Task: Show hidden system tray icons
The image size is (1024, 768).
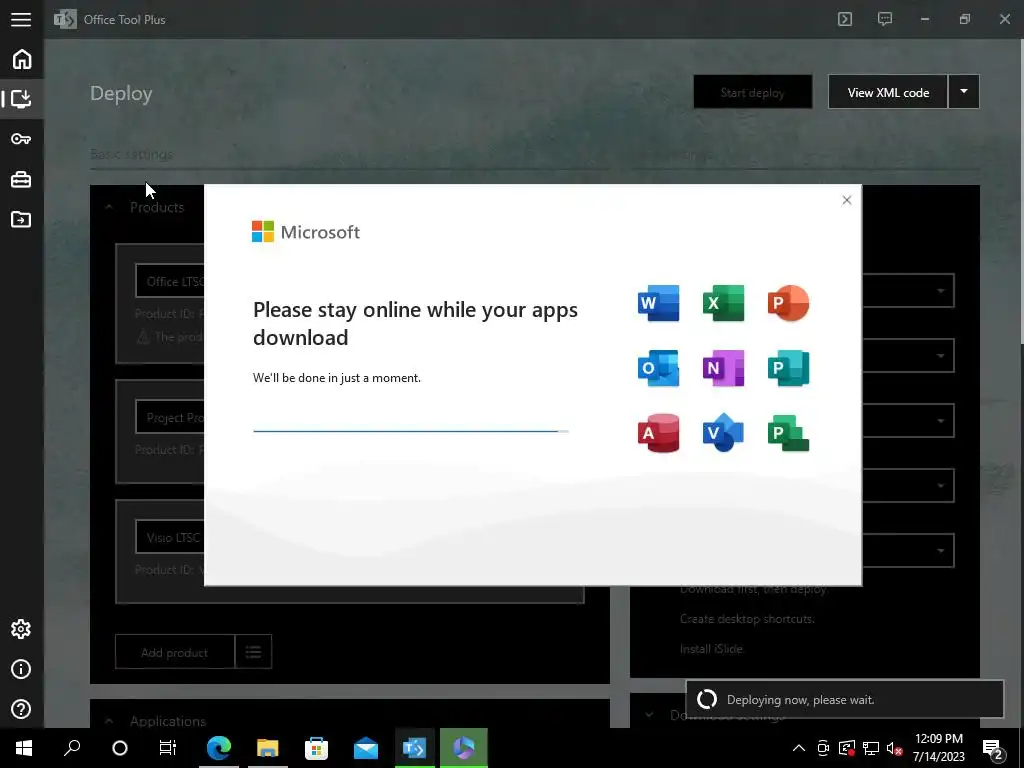Action: 799,748
